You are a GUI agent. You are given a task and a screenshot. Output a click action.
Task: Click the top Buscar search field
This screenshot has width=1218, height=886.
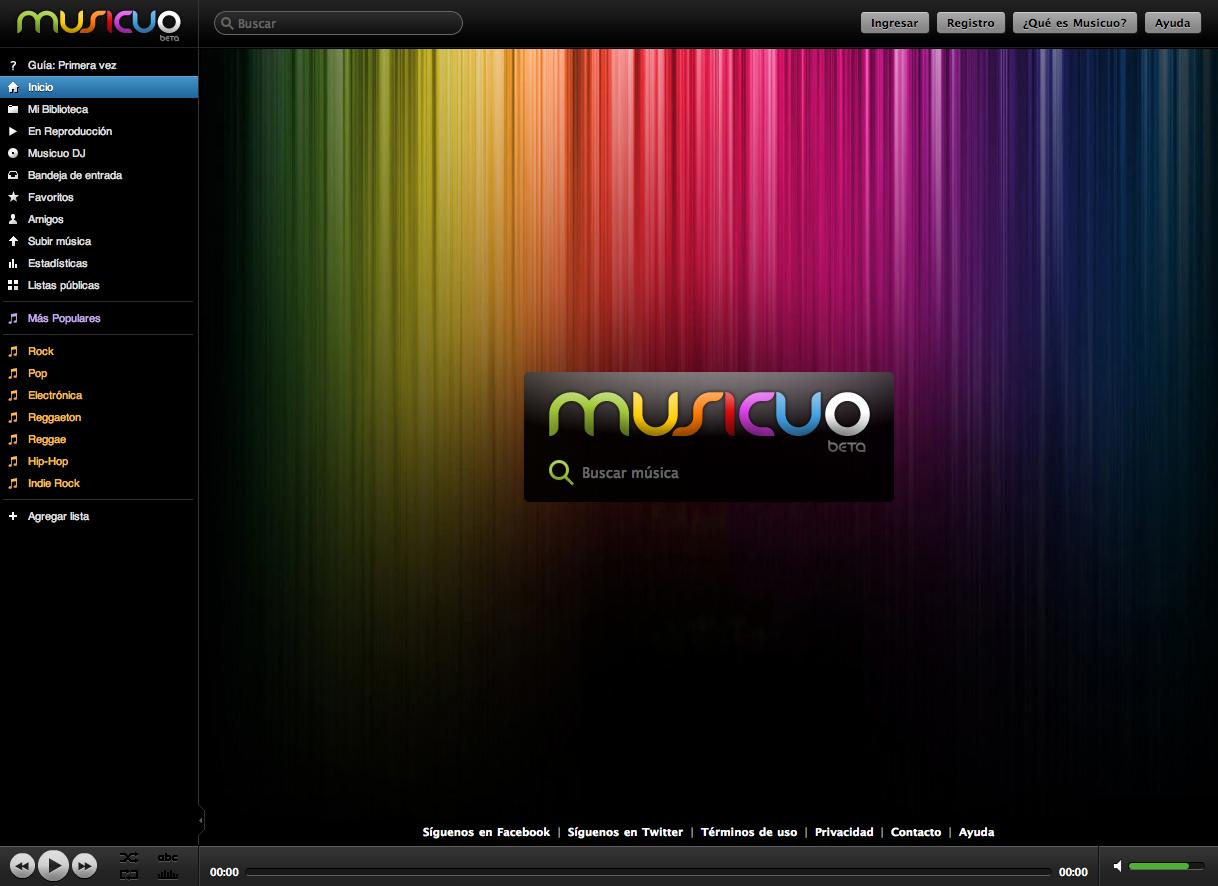click(x=339, y=23)
